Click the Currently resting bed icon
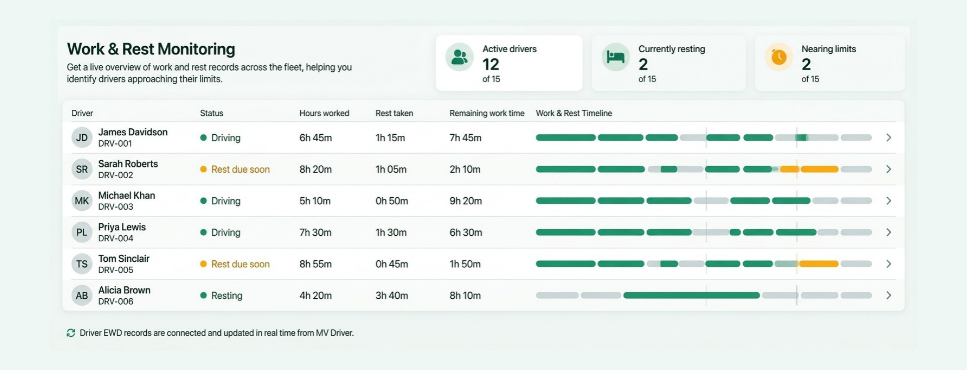 tap(615, 57)
